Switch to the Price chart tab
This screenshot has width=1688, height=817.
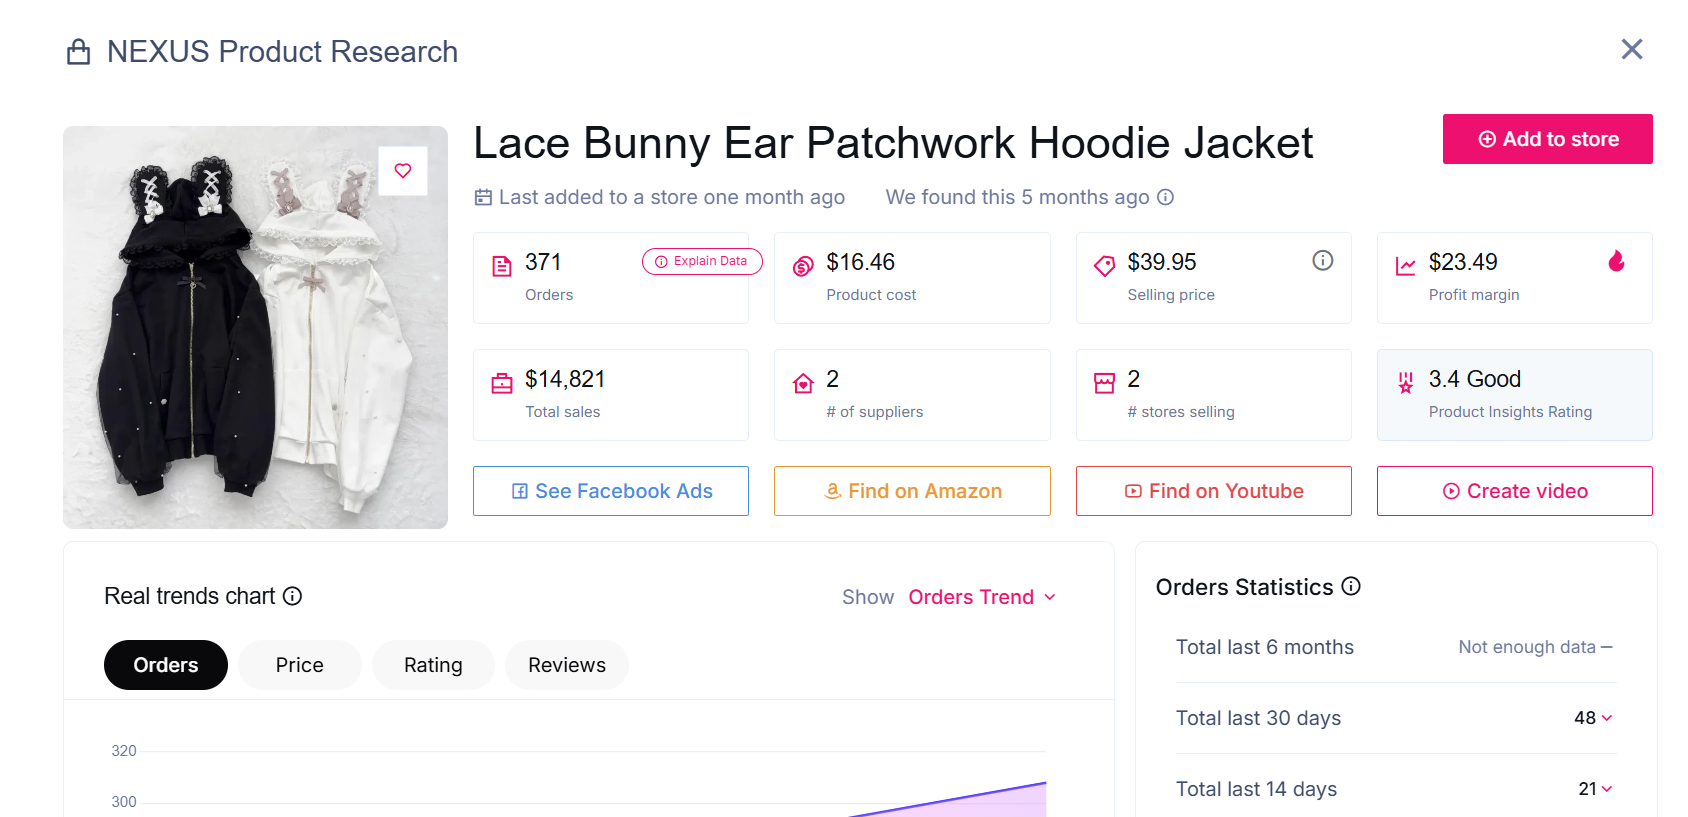coord(300,665)
